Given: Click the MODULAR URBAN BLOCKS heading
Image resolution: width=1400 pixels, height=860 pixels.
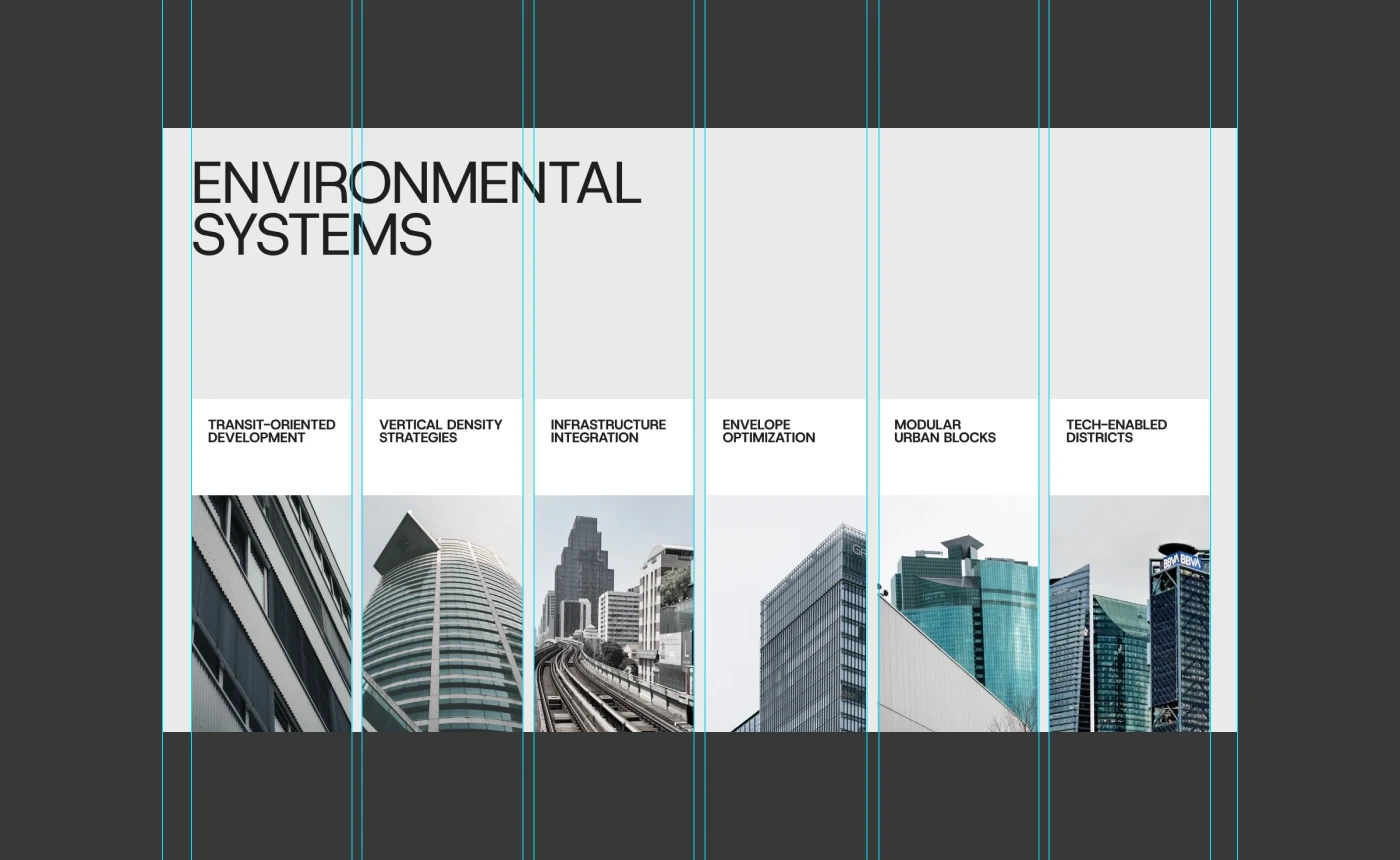Looking at the screenshot, I should [x=944, y=431].
